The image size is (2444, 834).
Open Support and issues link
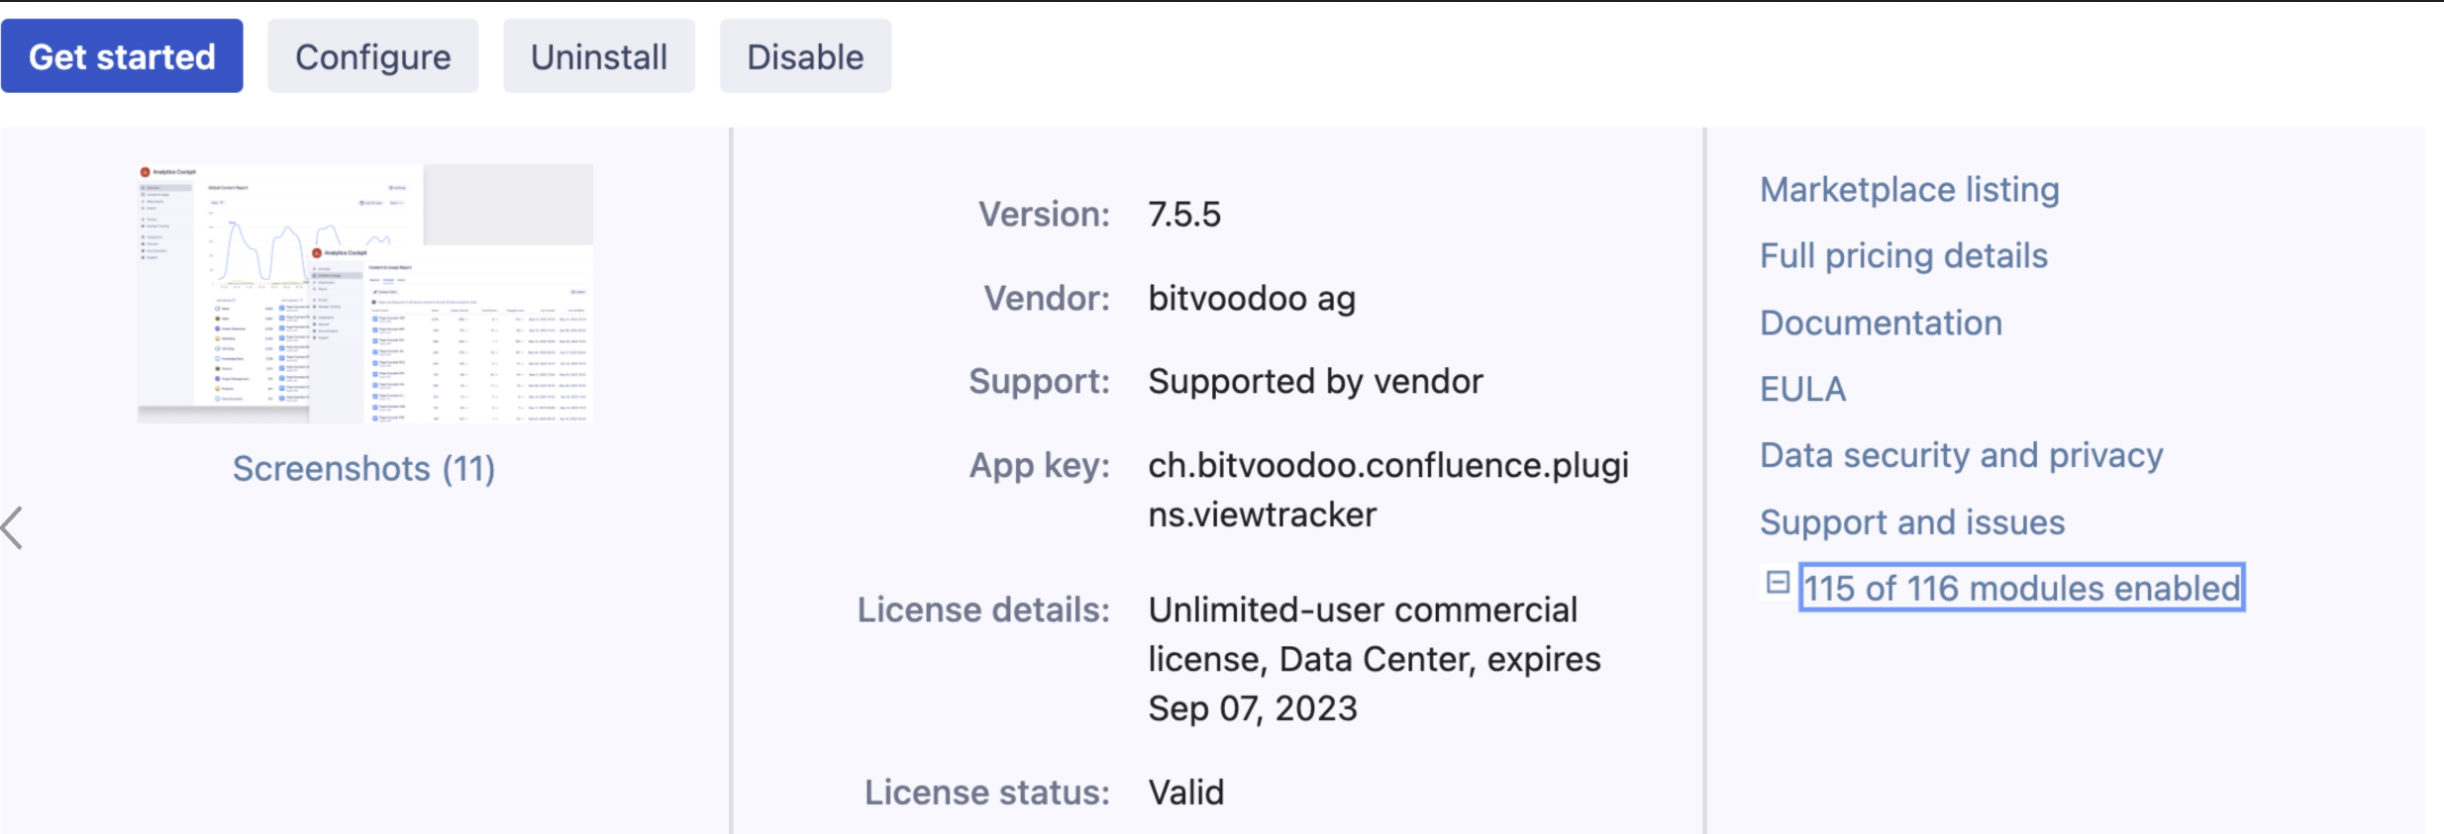(x=1911, y=522)
